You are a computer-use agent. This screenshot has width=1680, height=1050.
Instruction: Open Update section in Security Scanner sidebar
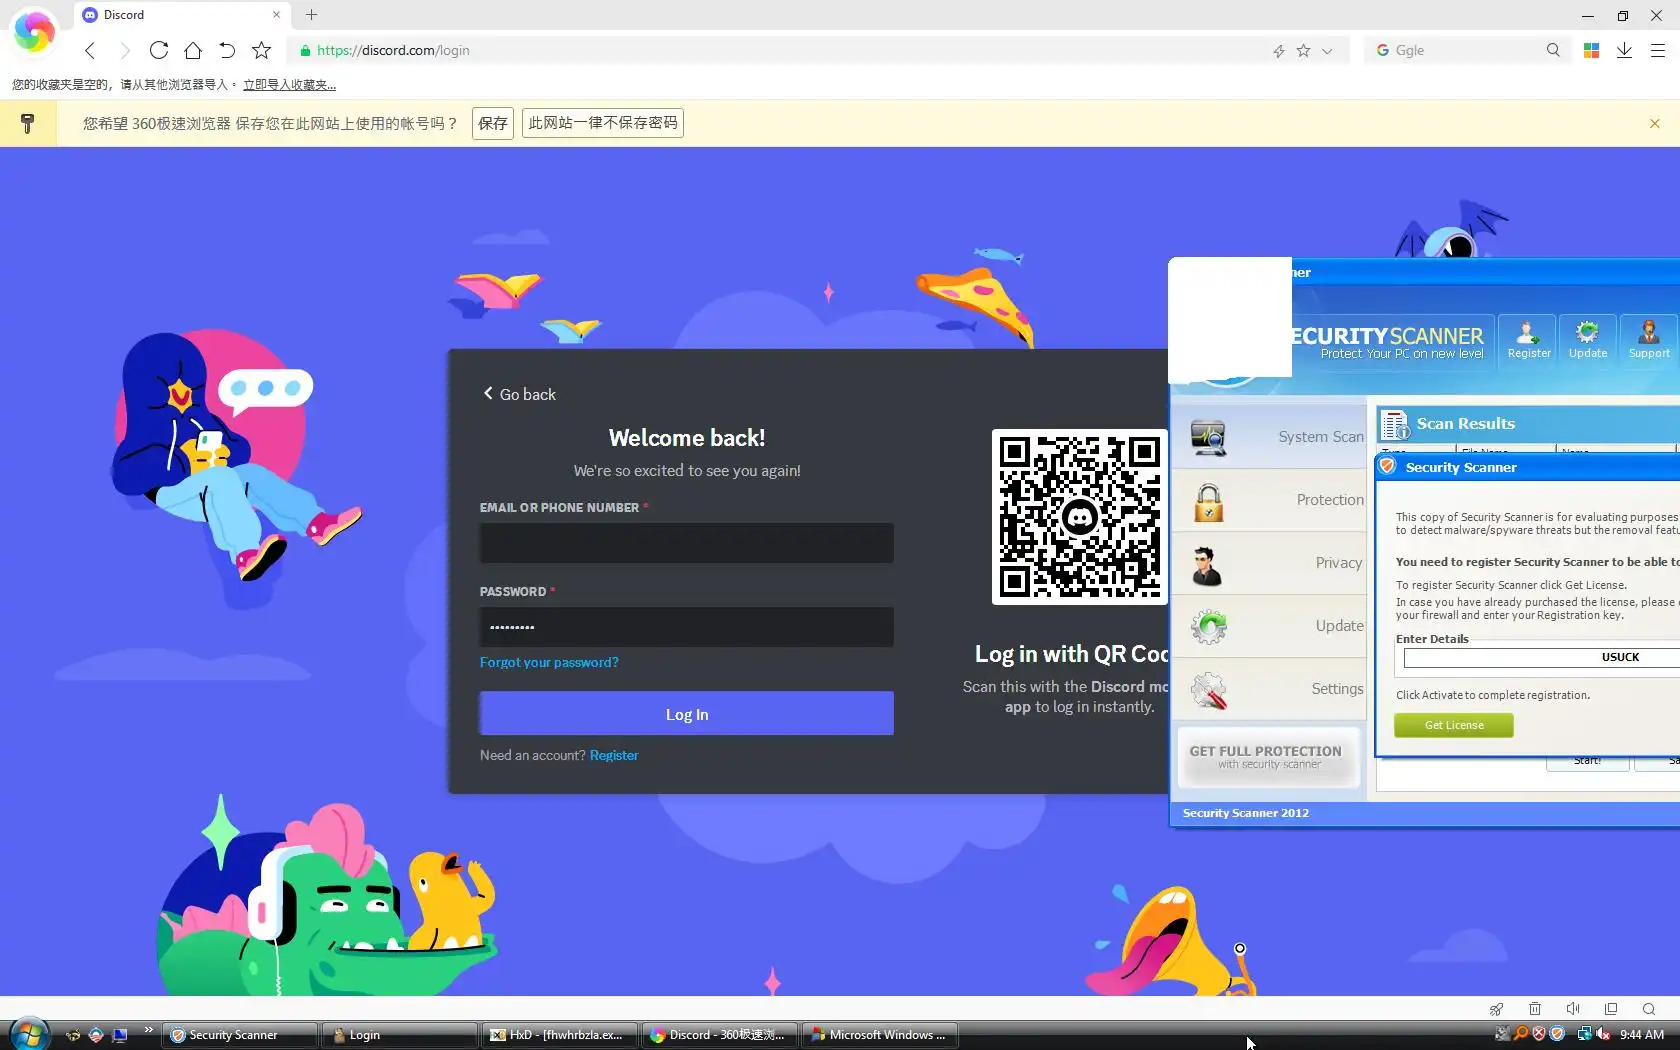1270,626
